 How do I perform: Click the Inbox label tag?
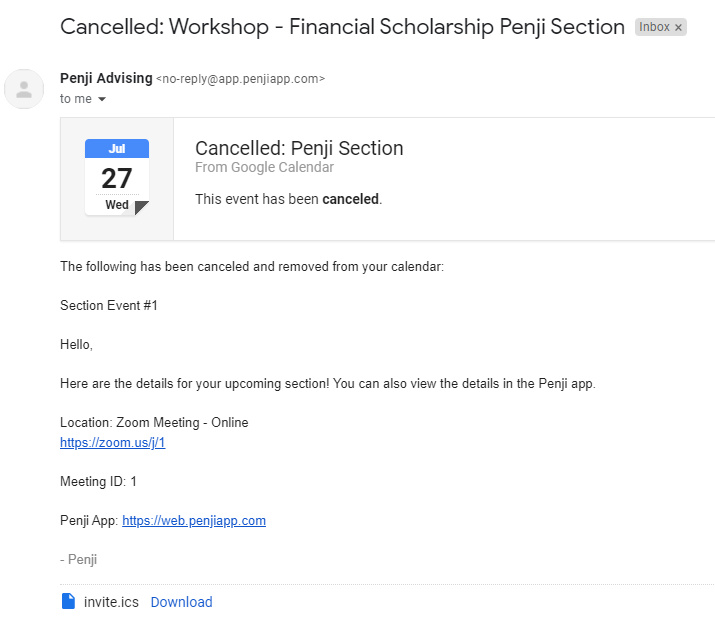(654, 27)
